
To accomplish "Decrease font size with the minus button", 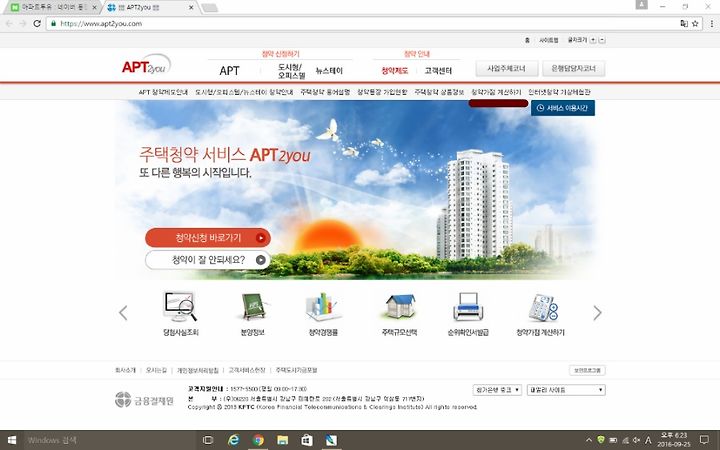I will tap(602, 40).
